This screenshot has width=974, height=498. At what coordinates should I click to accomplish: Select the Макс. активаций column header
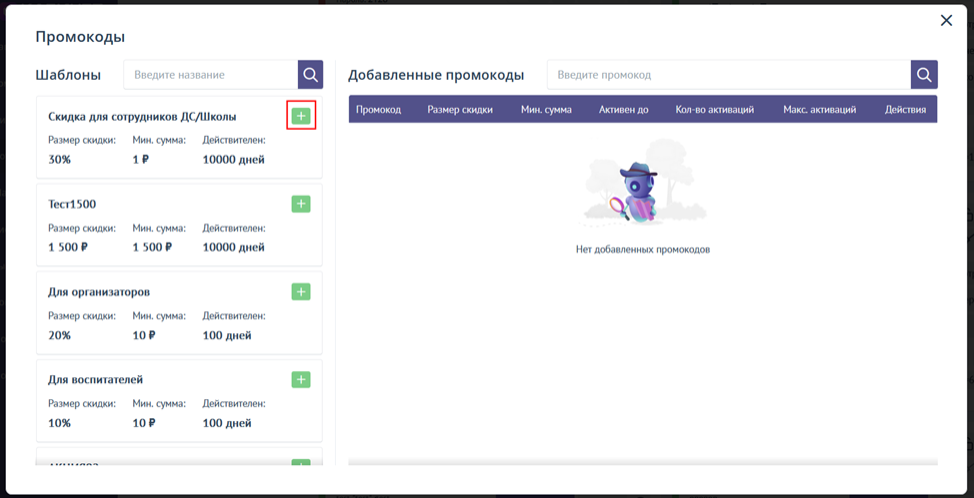(x=819, y=109)
